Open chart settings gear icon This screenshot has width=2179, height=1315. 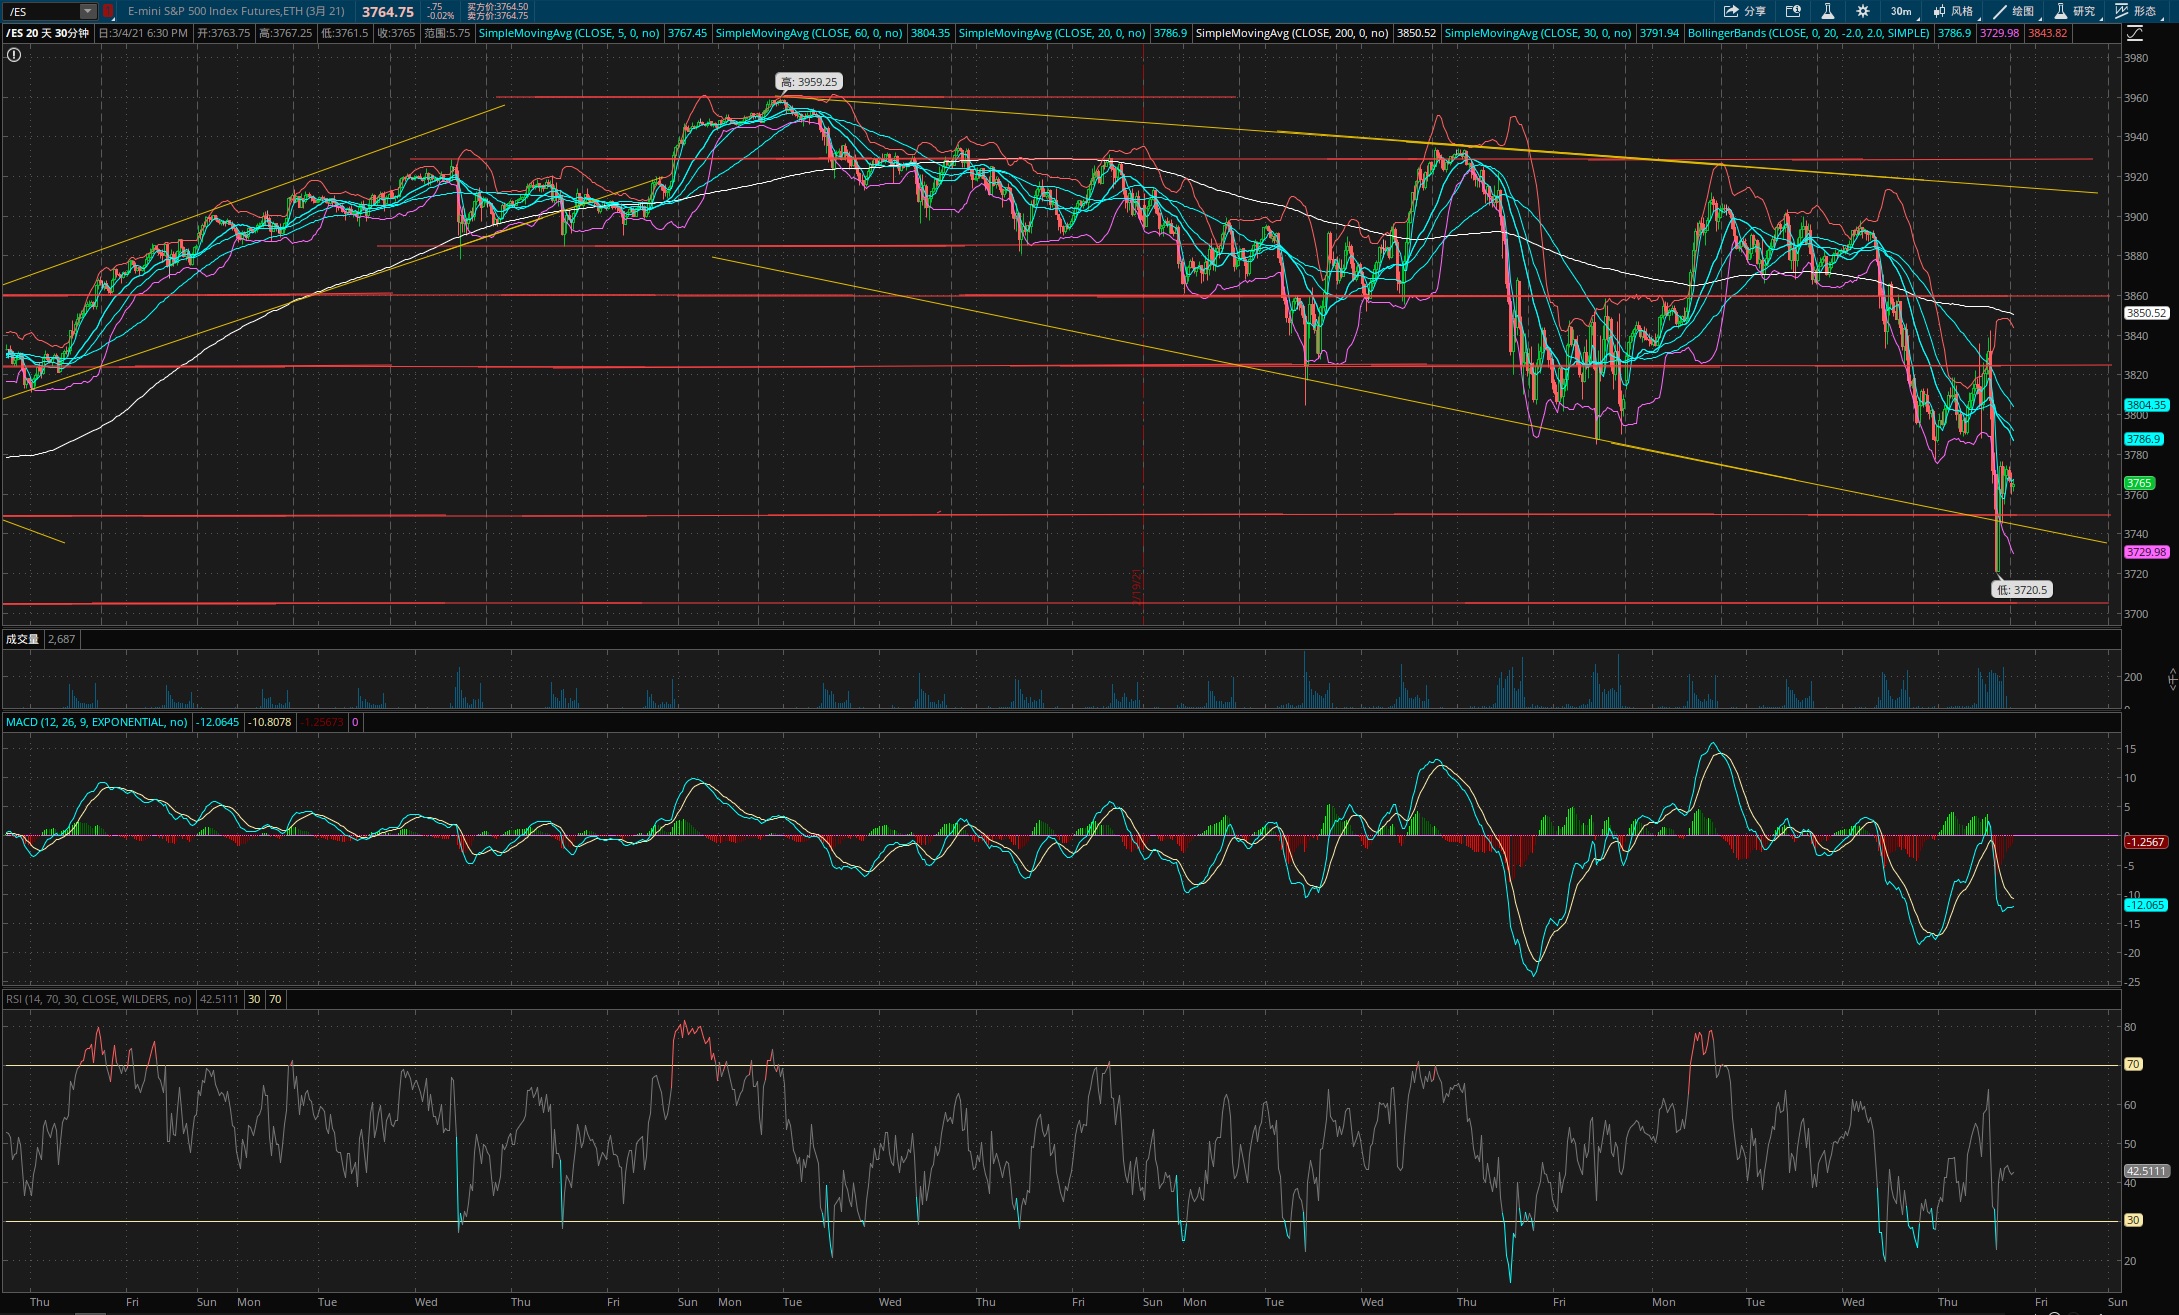(1862, 11)
